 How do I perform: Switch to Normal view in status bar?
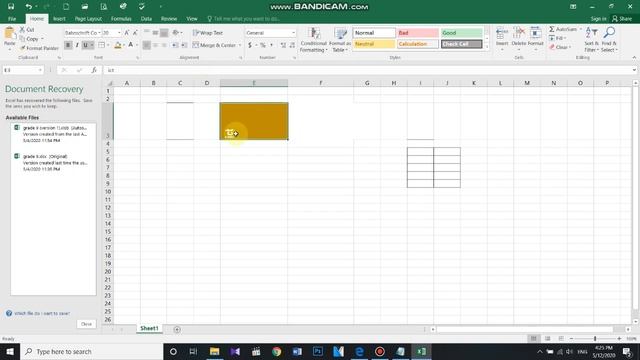(533, 338)
